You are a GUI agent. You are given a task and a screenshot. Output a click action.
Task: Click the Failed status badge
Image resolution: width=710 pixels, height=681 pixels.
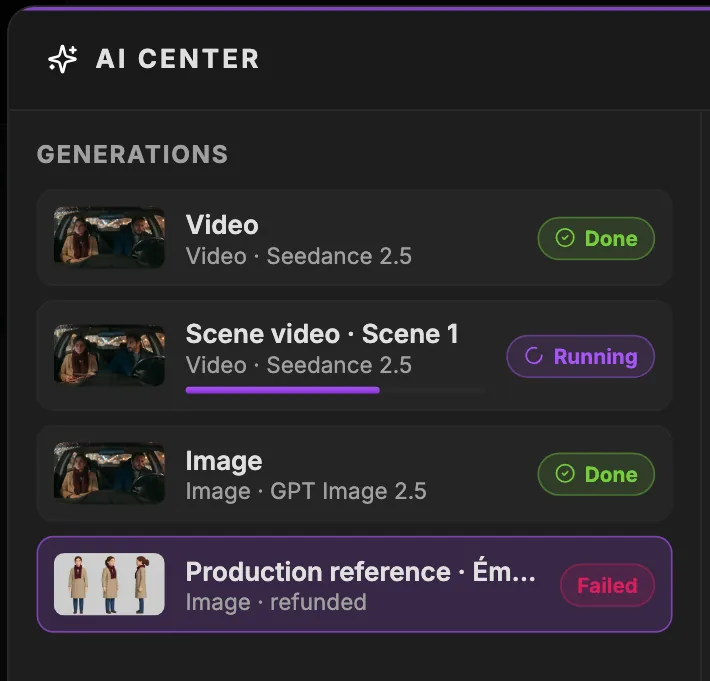(607, 585)
